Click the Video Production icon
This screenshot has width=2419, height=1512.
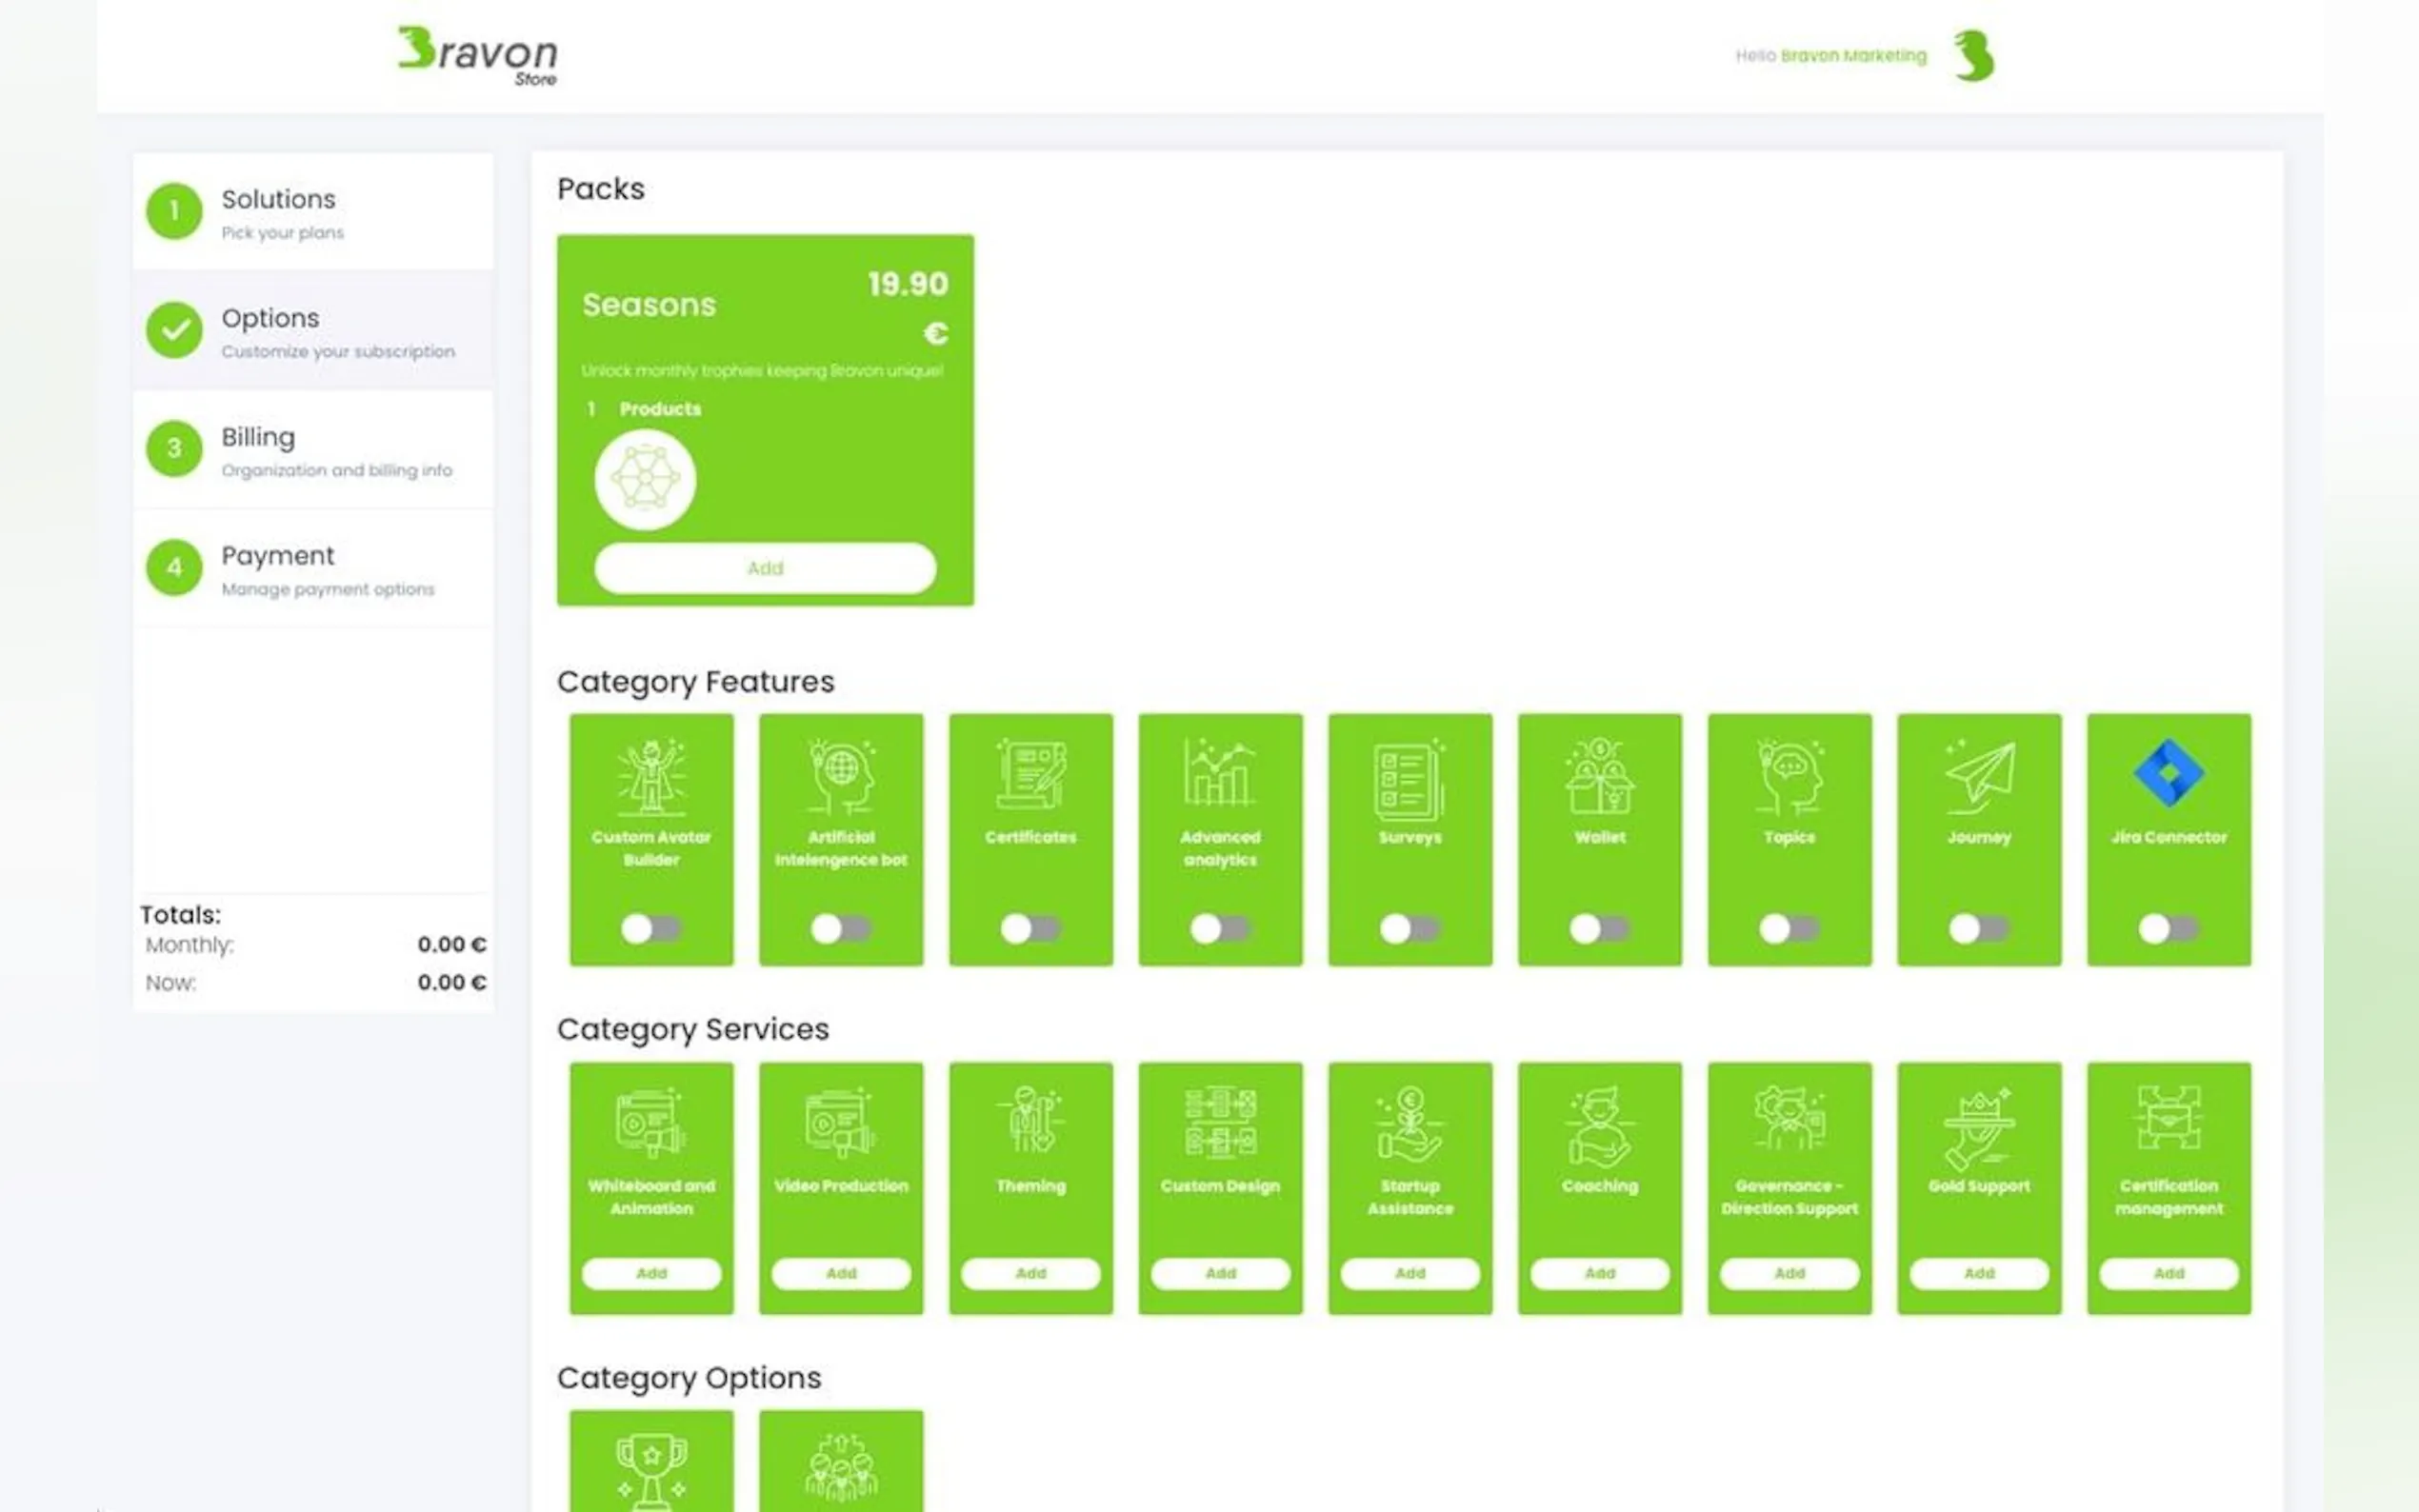841,1123
